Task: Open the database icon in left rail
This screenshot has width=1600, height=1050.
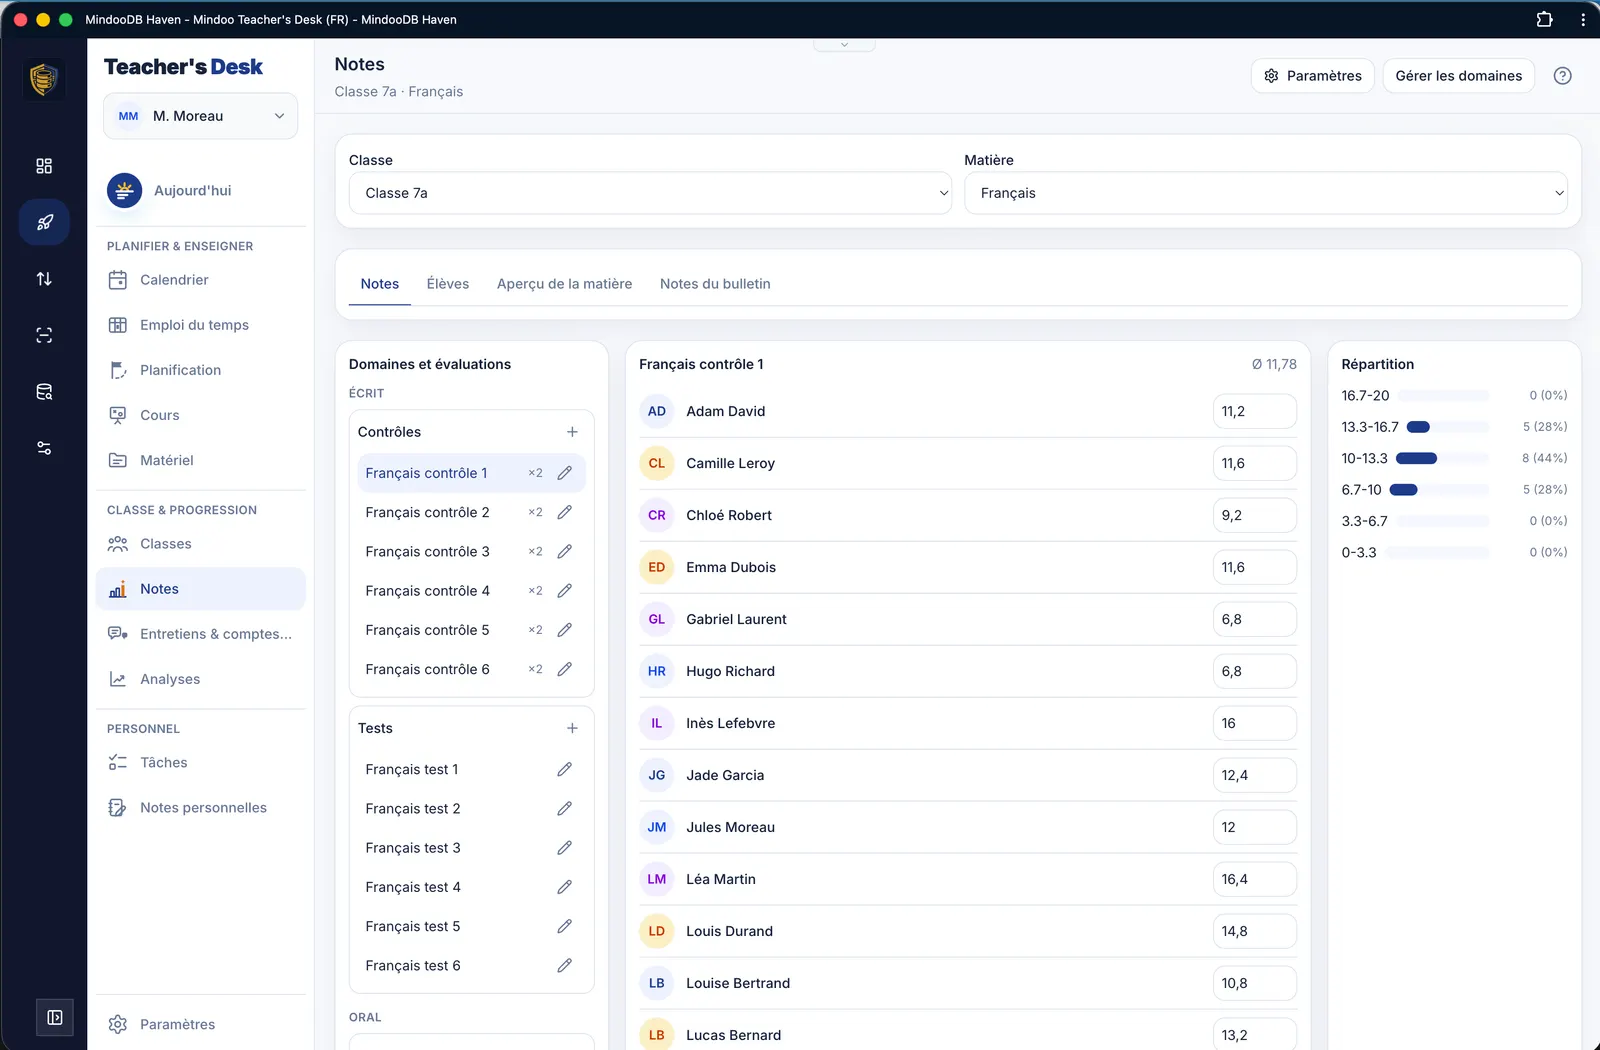Action: point(44,392)
